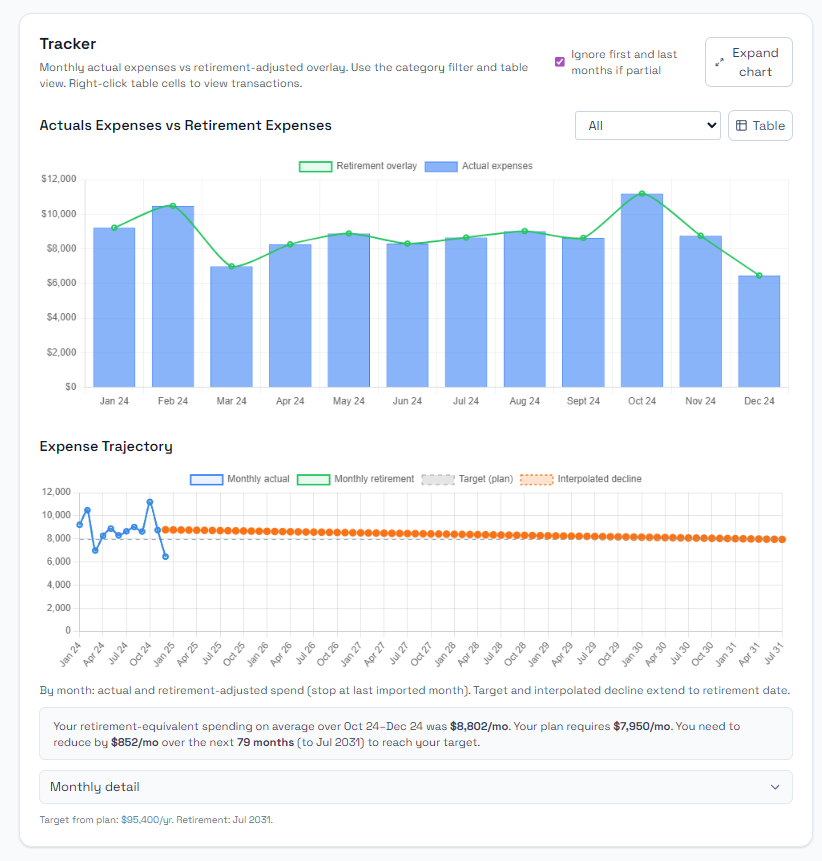Toggle Ignore first and last months checkbox
Screen dimensions: 822x861
click(x=560, y=62)
